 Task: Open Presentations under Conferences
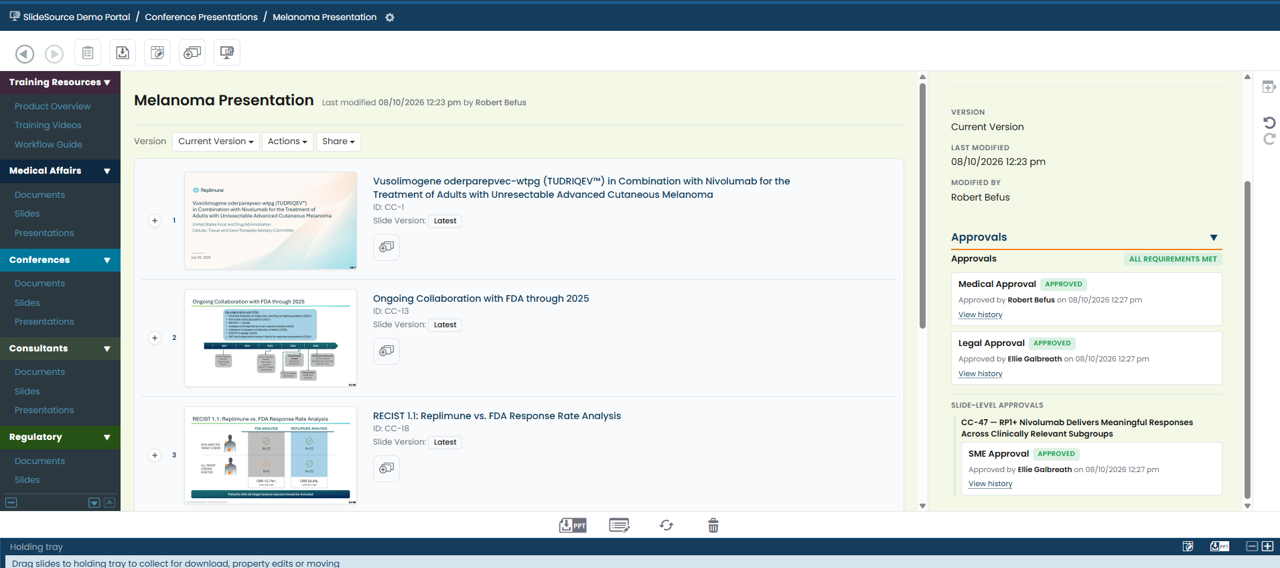[44, 322]
